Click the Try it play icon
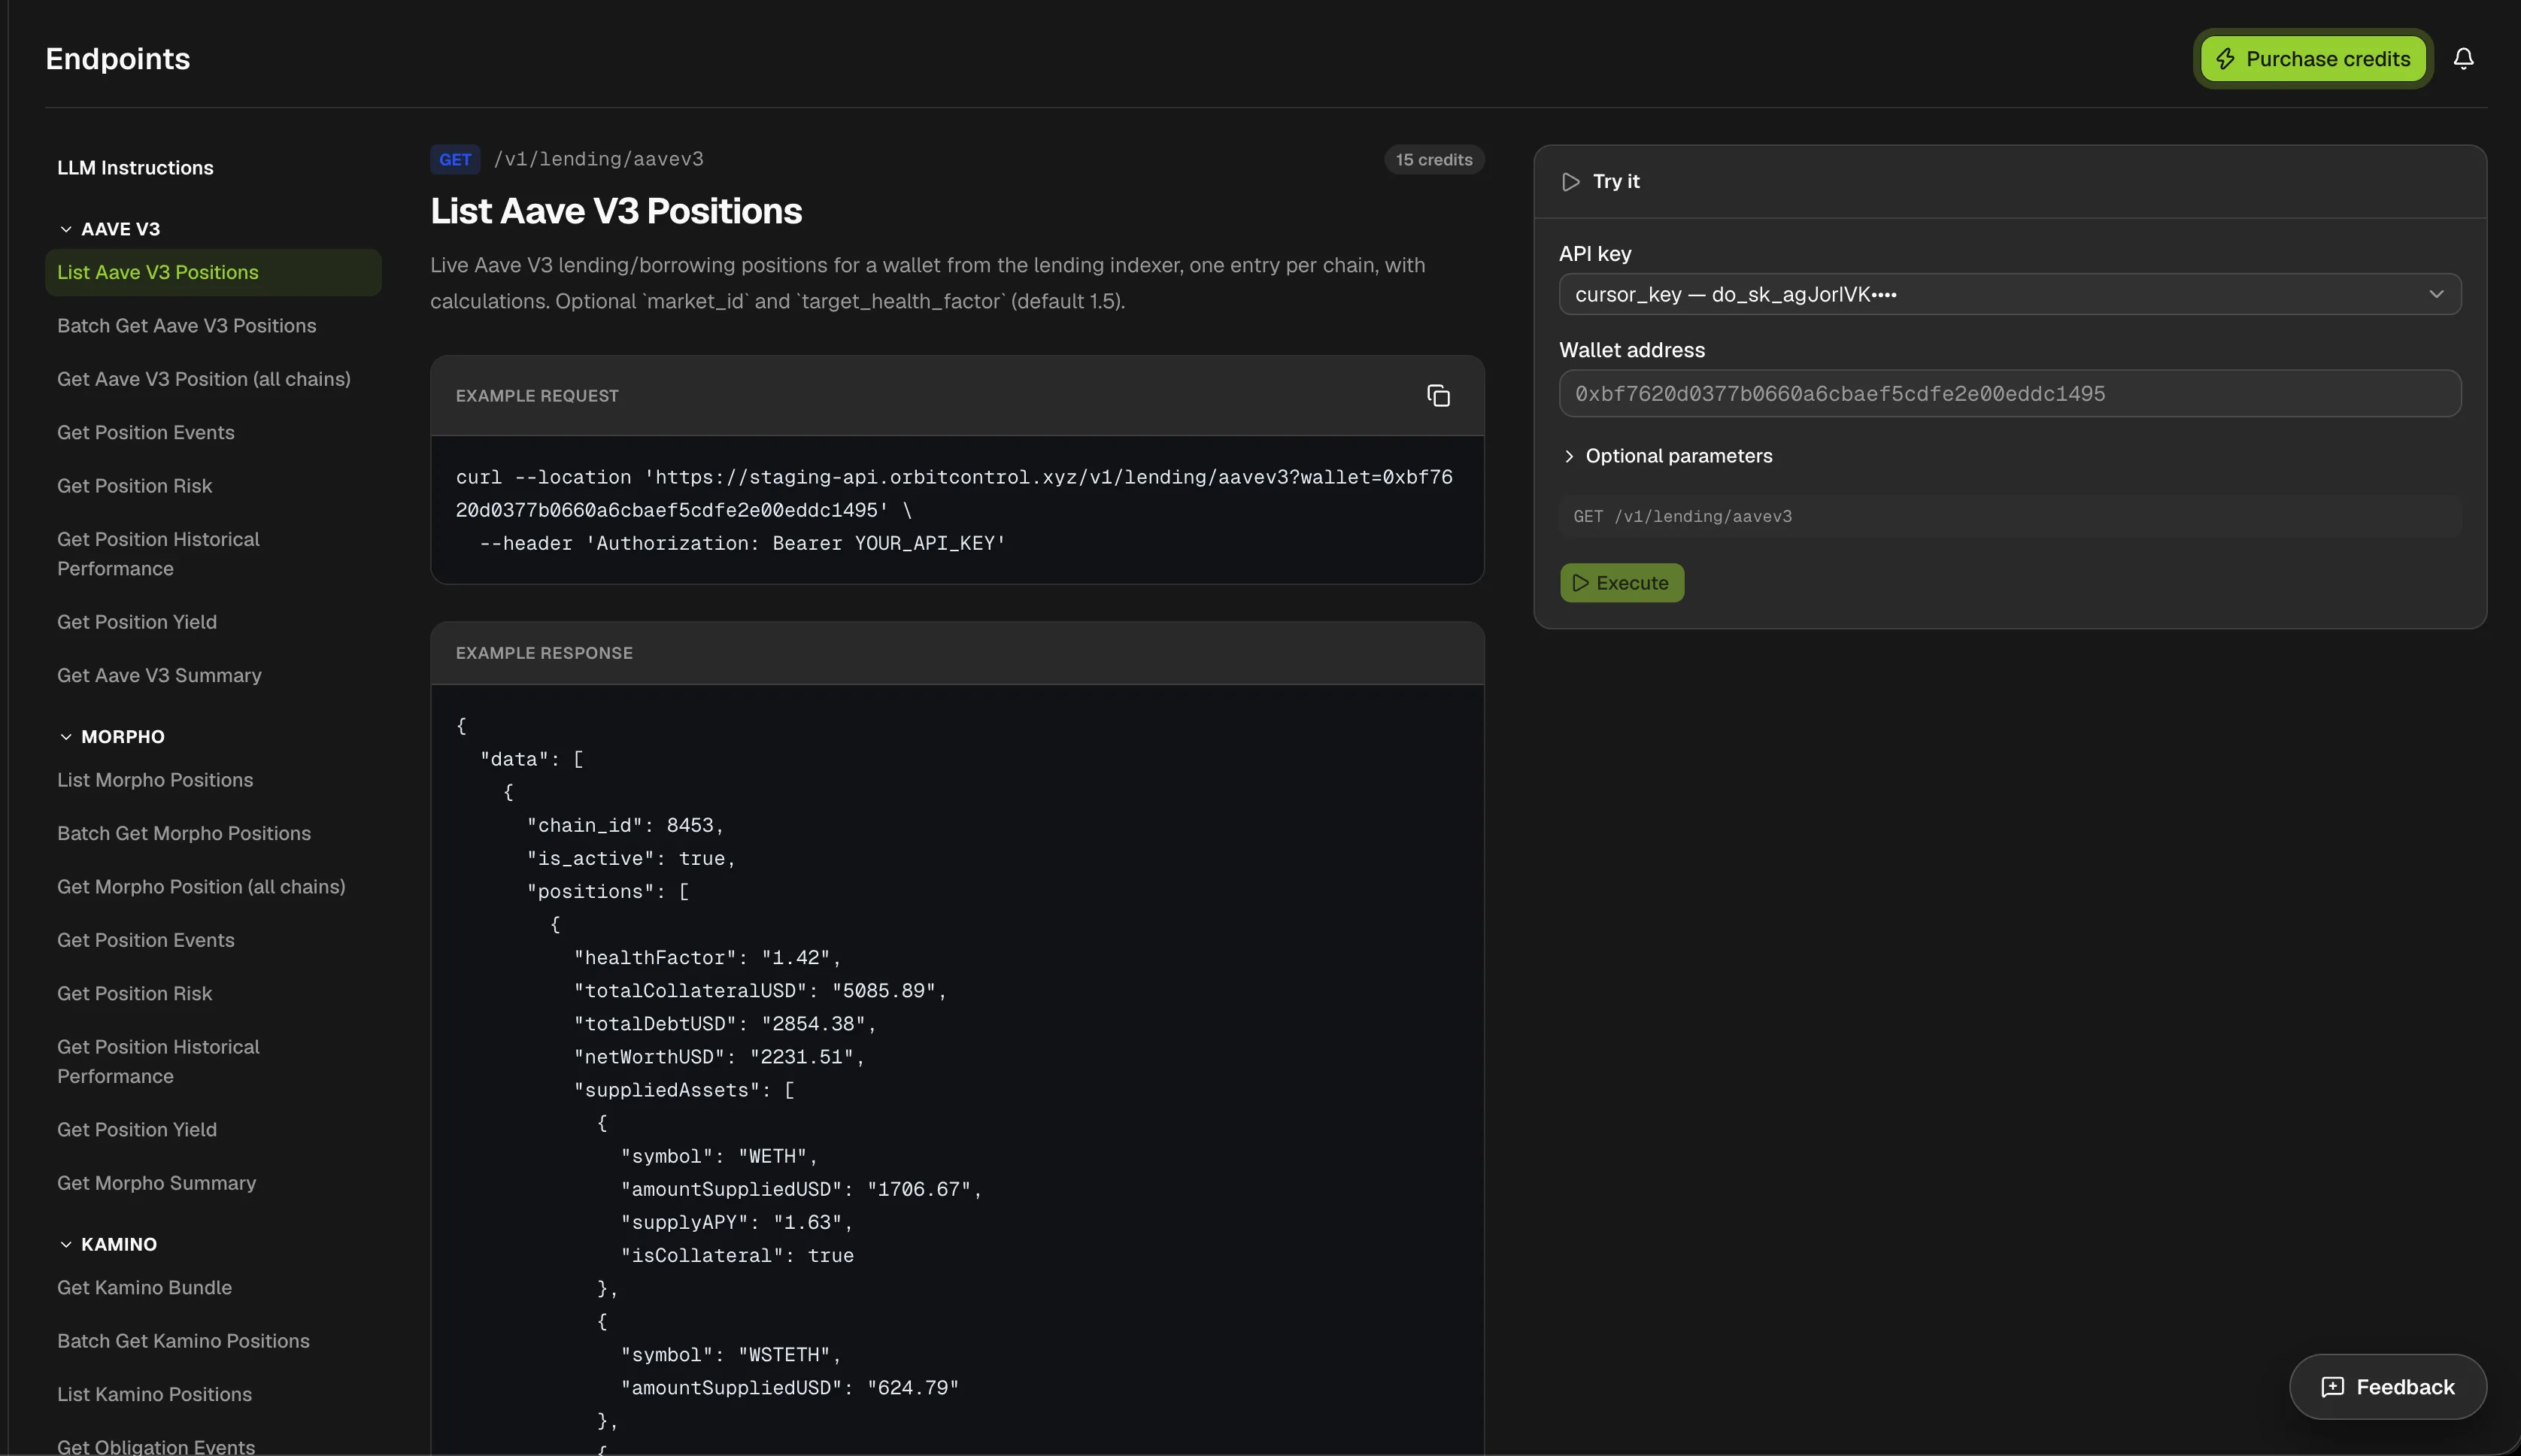The image size is (2521, 1456). [1571, 182]
